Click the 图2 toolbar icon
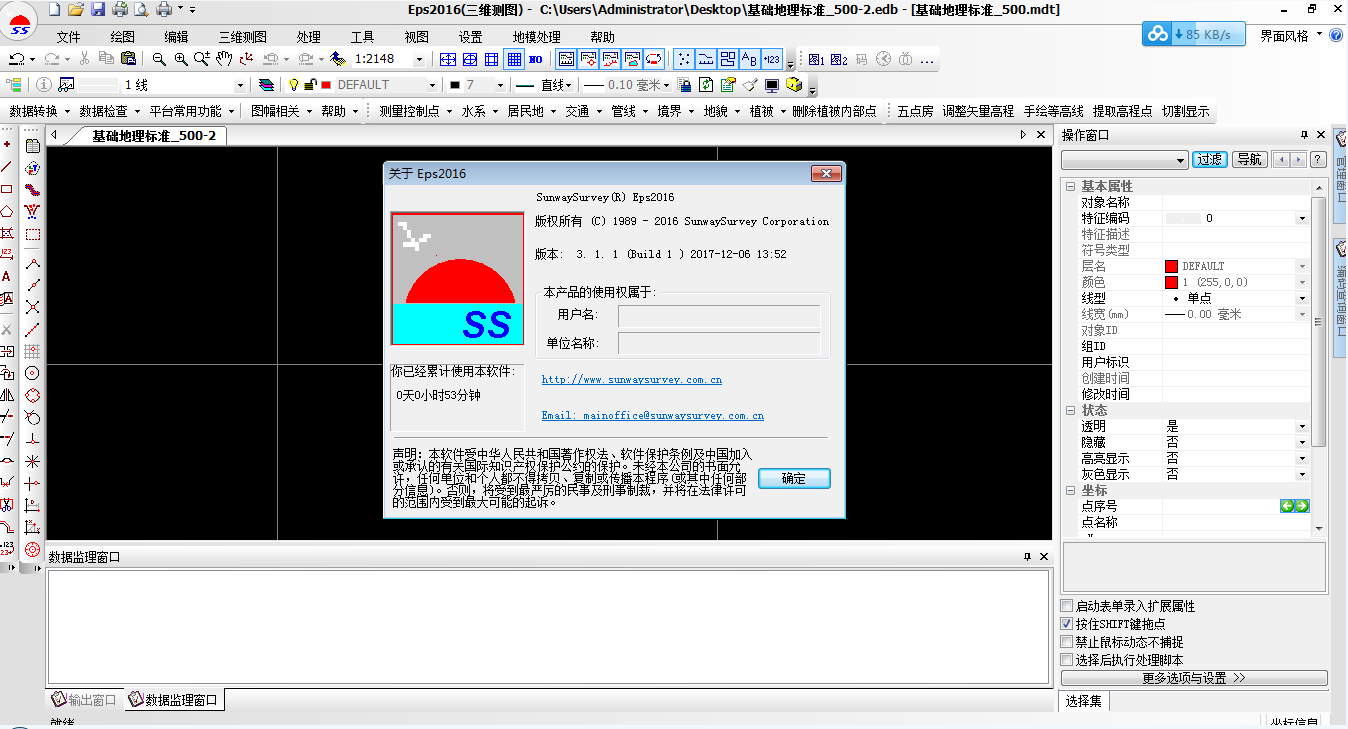The image size is (1348, 729). coord(838,59)
